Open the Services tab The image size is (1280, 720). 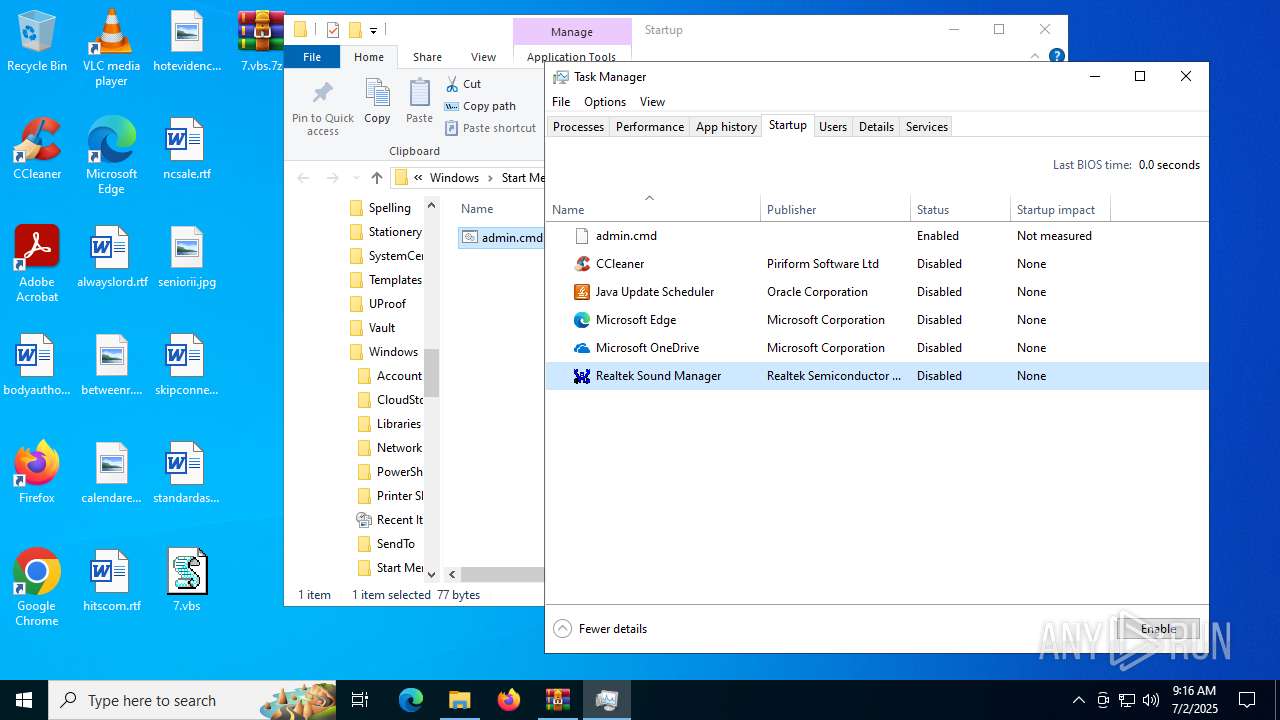927,127
